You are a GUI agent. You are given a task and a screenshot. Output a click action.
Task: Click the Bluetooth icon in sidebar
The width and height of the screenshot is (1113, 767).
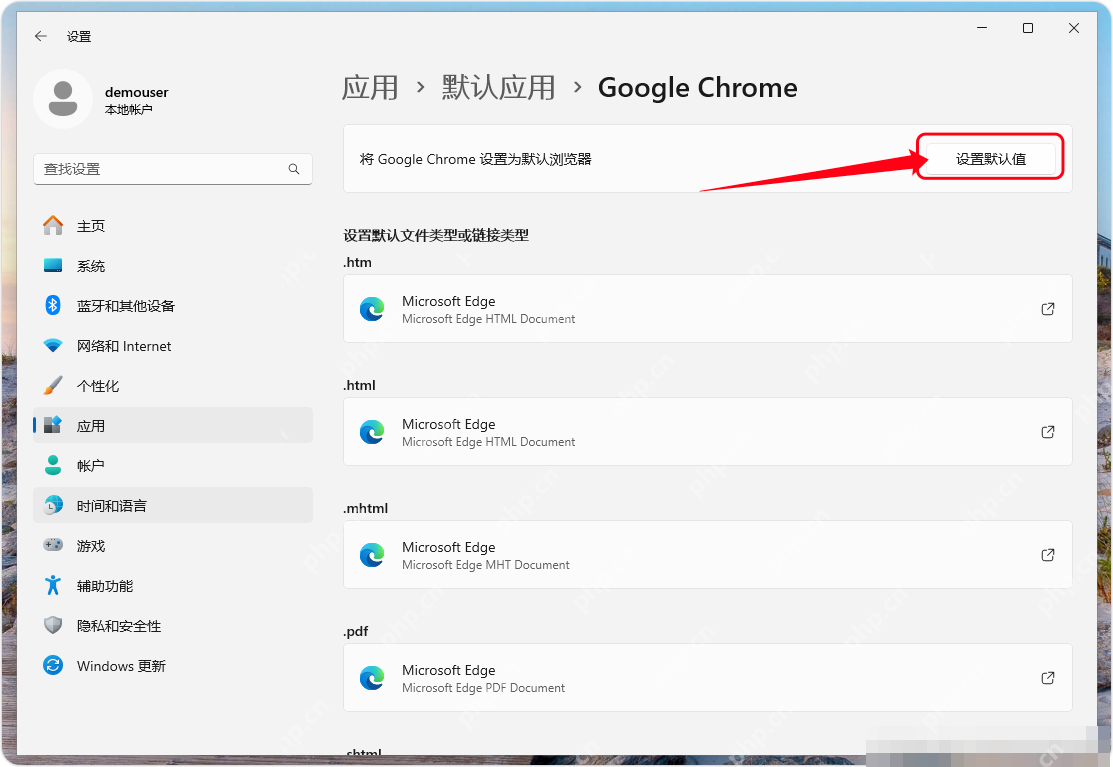pyautogui.click(x=53, y=305)
